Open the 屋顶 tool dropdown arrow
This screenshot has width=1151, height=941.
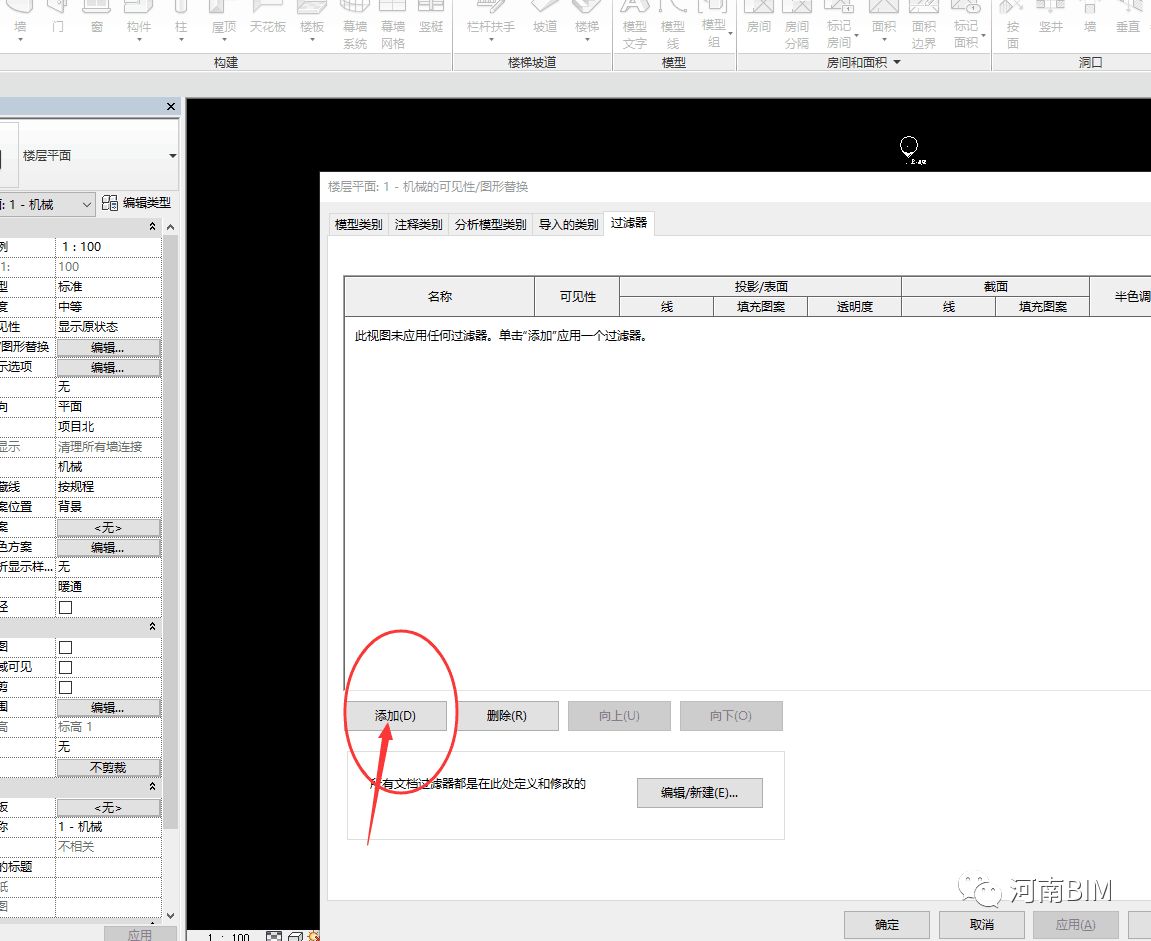pyautogui.click(x=224, y=40)
